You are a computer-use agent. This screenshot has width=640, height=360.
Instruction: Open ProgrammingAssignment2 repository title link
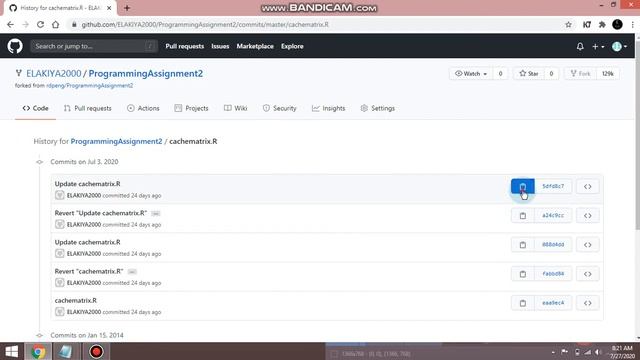(x=146, y=73)
